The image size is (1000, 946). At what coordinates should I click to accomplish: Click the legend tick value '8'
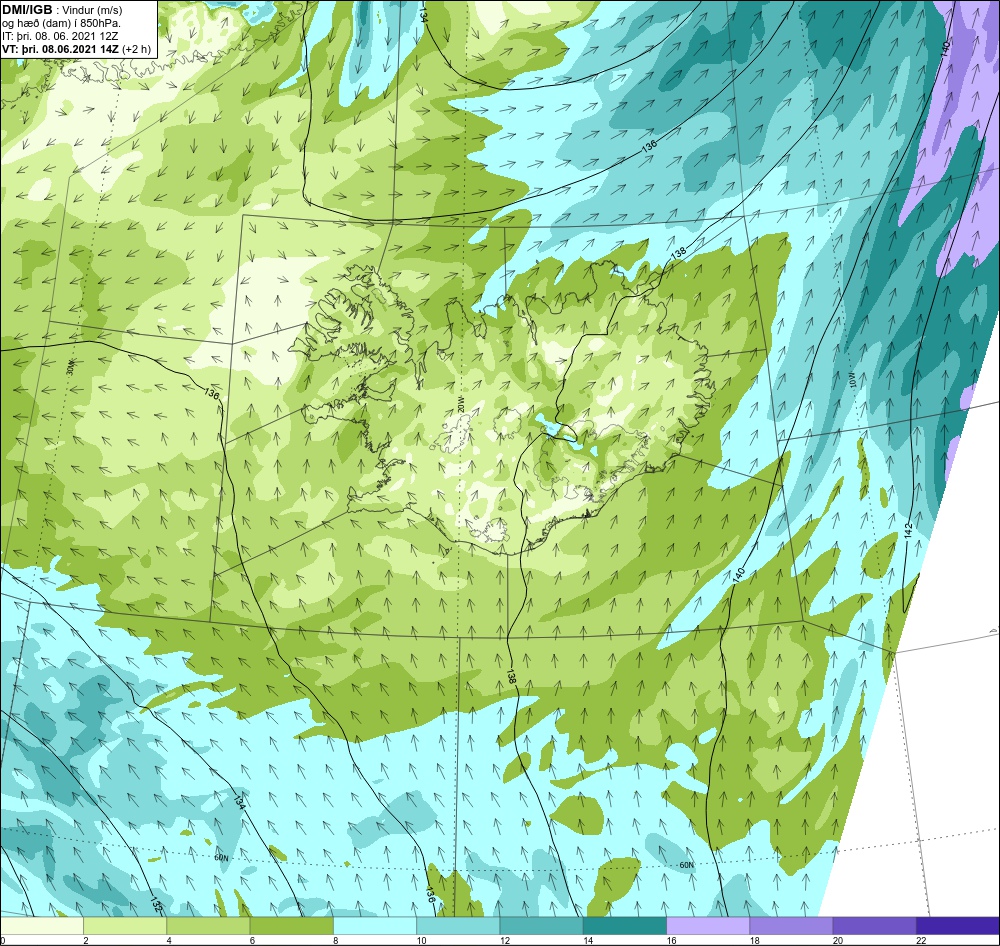(335, 940)
